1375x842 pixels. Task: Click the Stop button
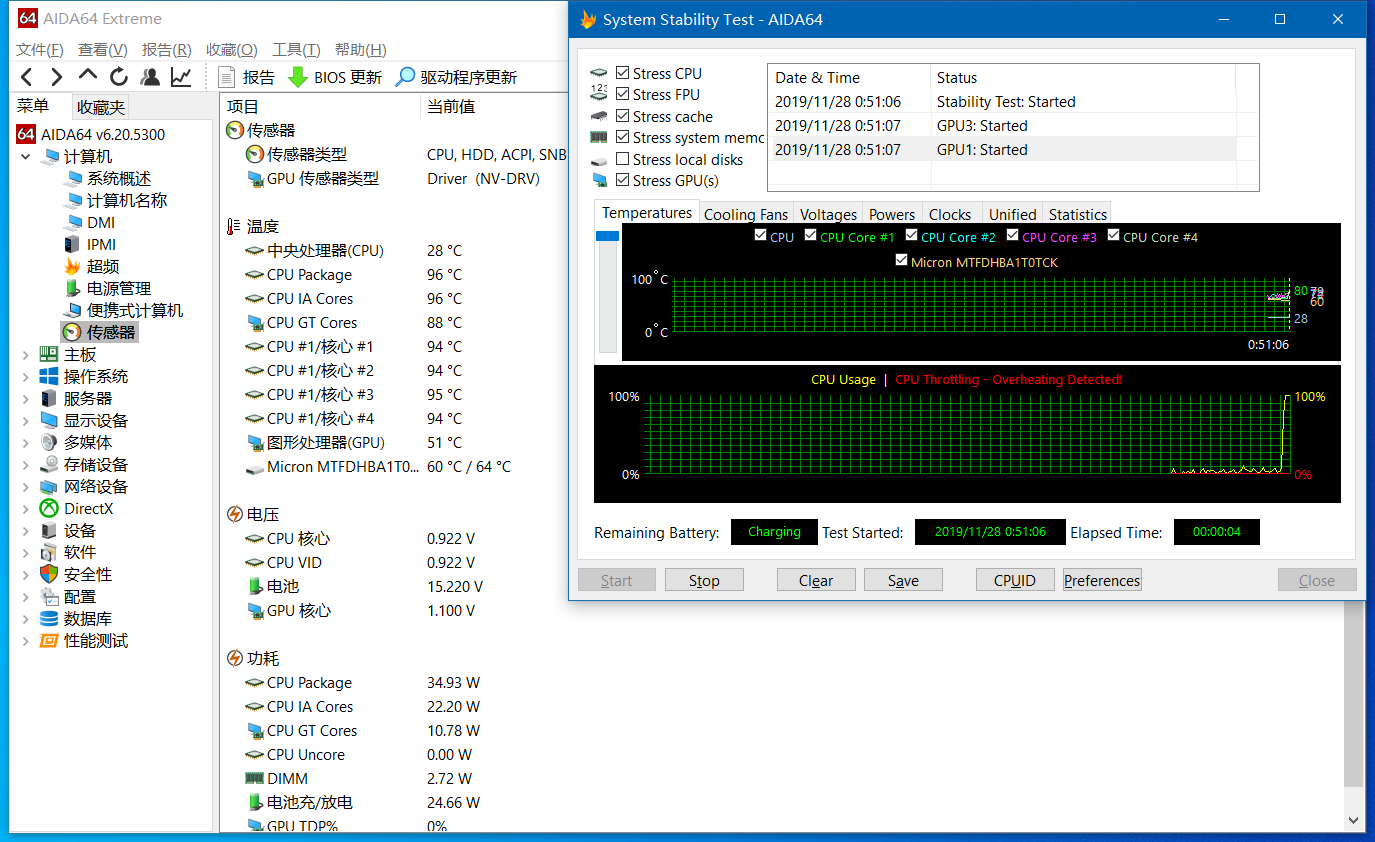704,580
